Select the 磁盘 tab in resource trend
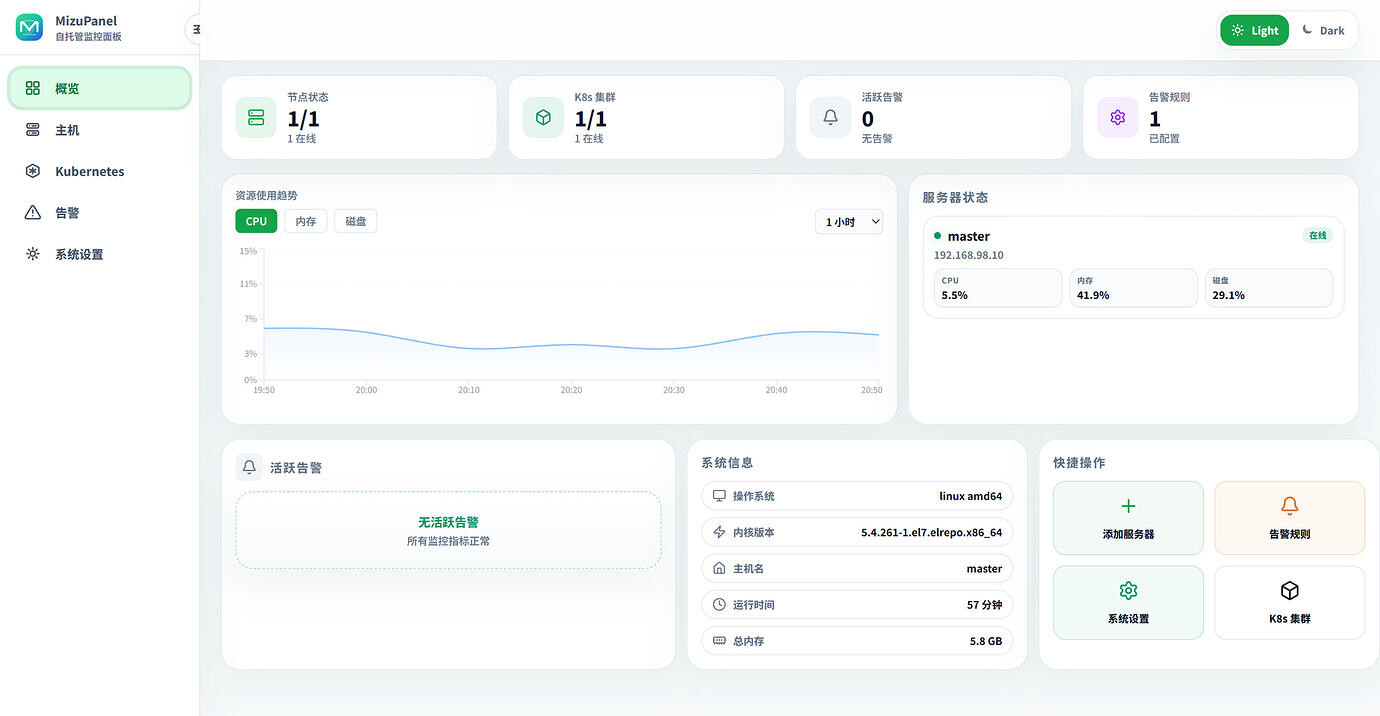1380x716 pixels. (356, 221)
